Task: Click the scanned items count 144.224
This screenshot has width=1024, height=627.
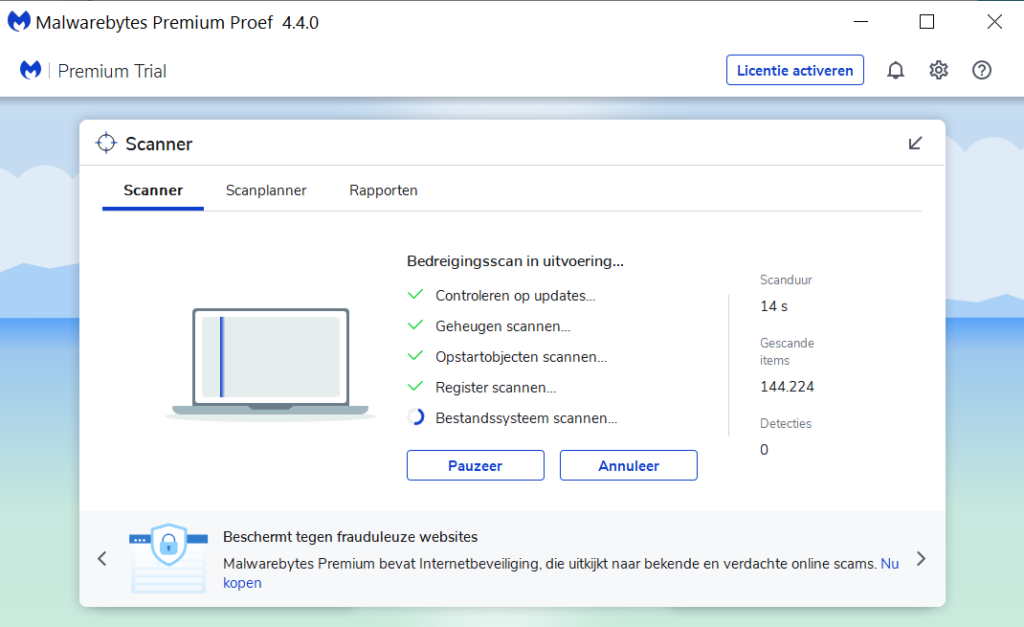Action: tap(787, 387)
